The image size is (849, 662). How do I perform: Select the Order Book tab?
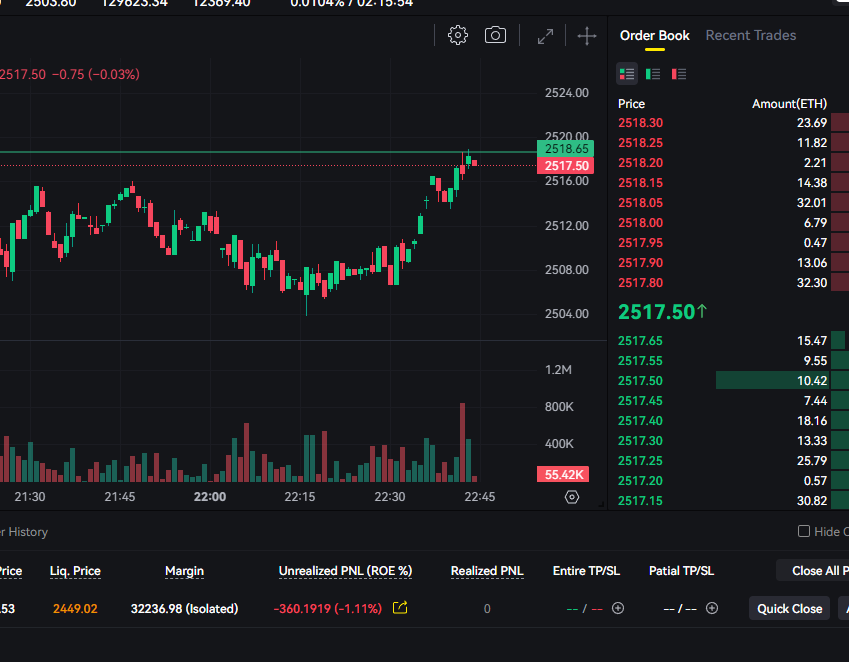click(x=654, y=35)
